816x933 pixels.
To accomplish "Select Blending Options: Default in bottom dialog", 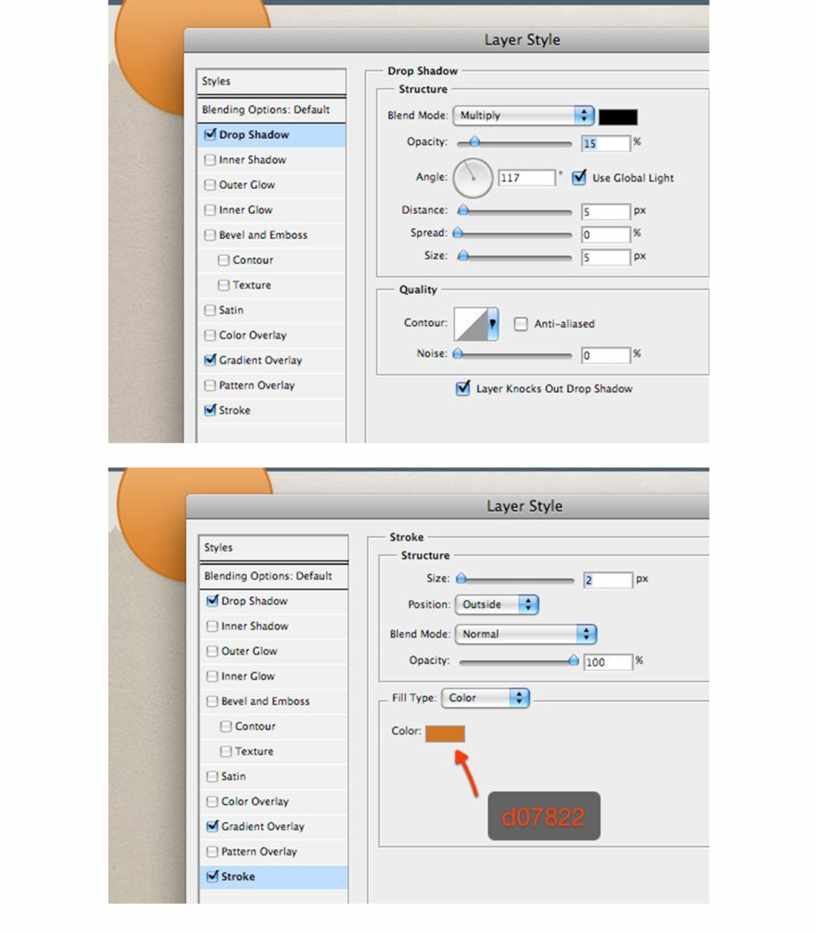I will (x=274, y=576).
